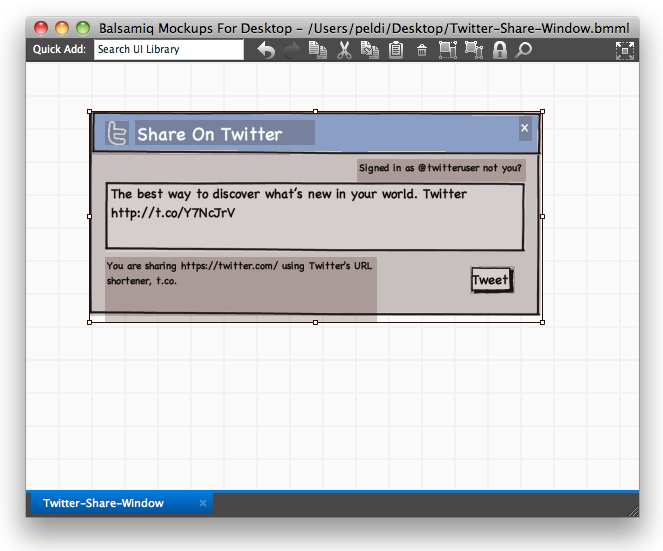Select the Twitter-Share-Window tab
This screenshot has width=663, height=551.
pyautogui.click(x=122, y=503)
